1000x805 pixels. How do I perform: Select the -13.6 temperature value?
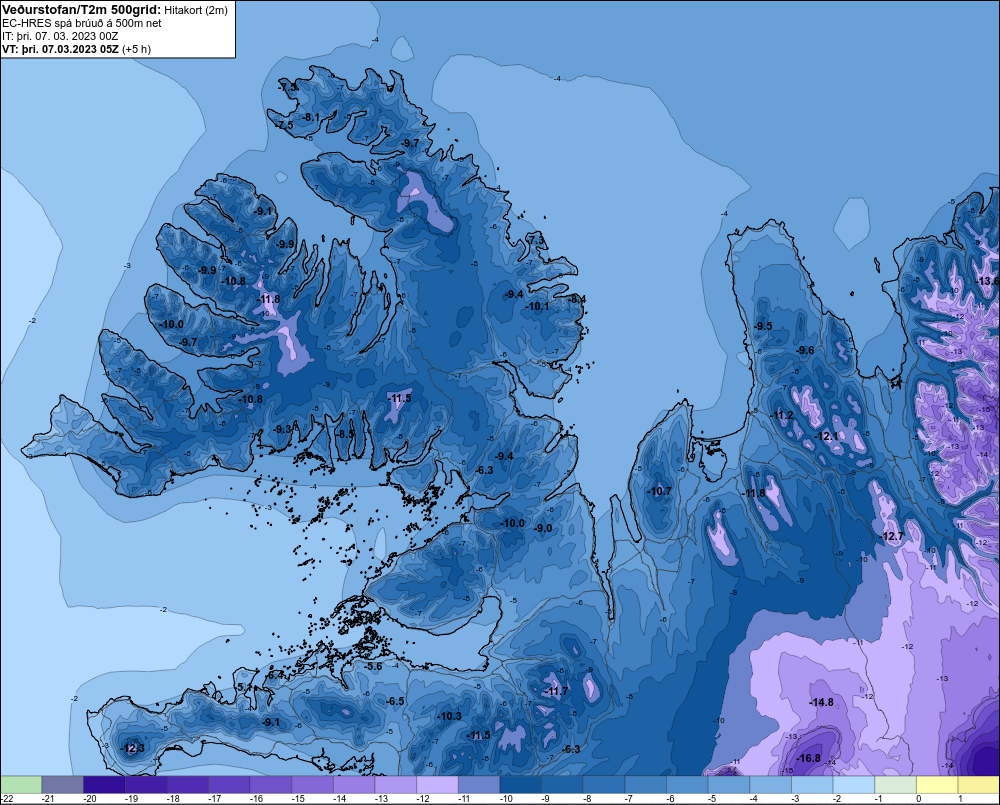point(988,281)
